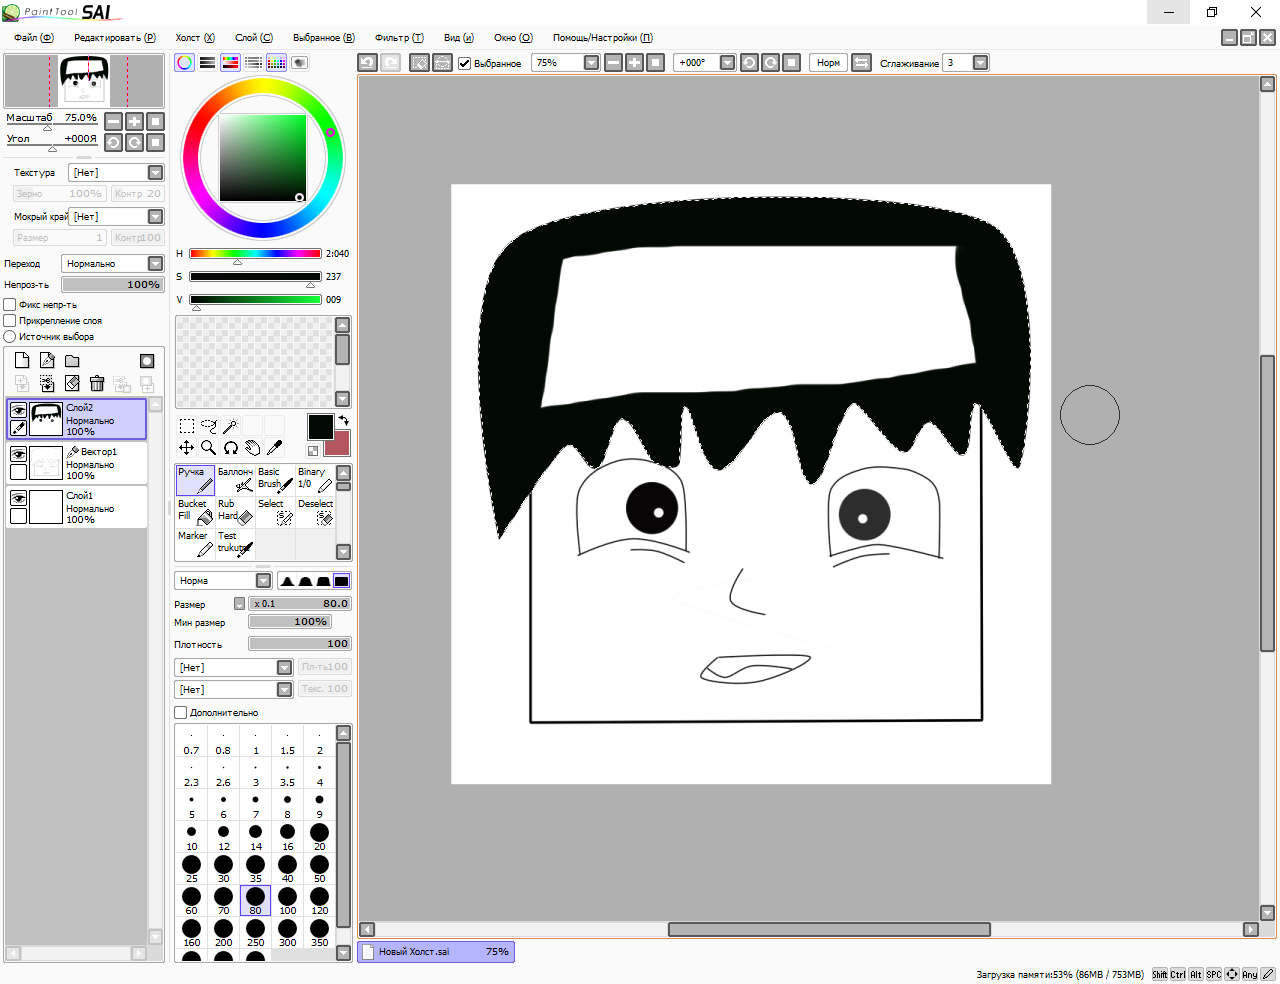Create a new layer folder

point(72,361)
